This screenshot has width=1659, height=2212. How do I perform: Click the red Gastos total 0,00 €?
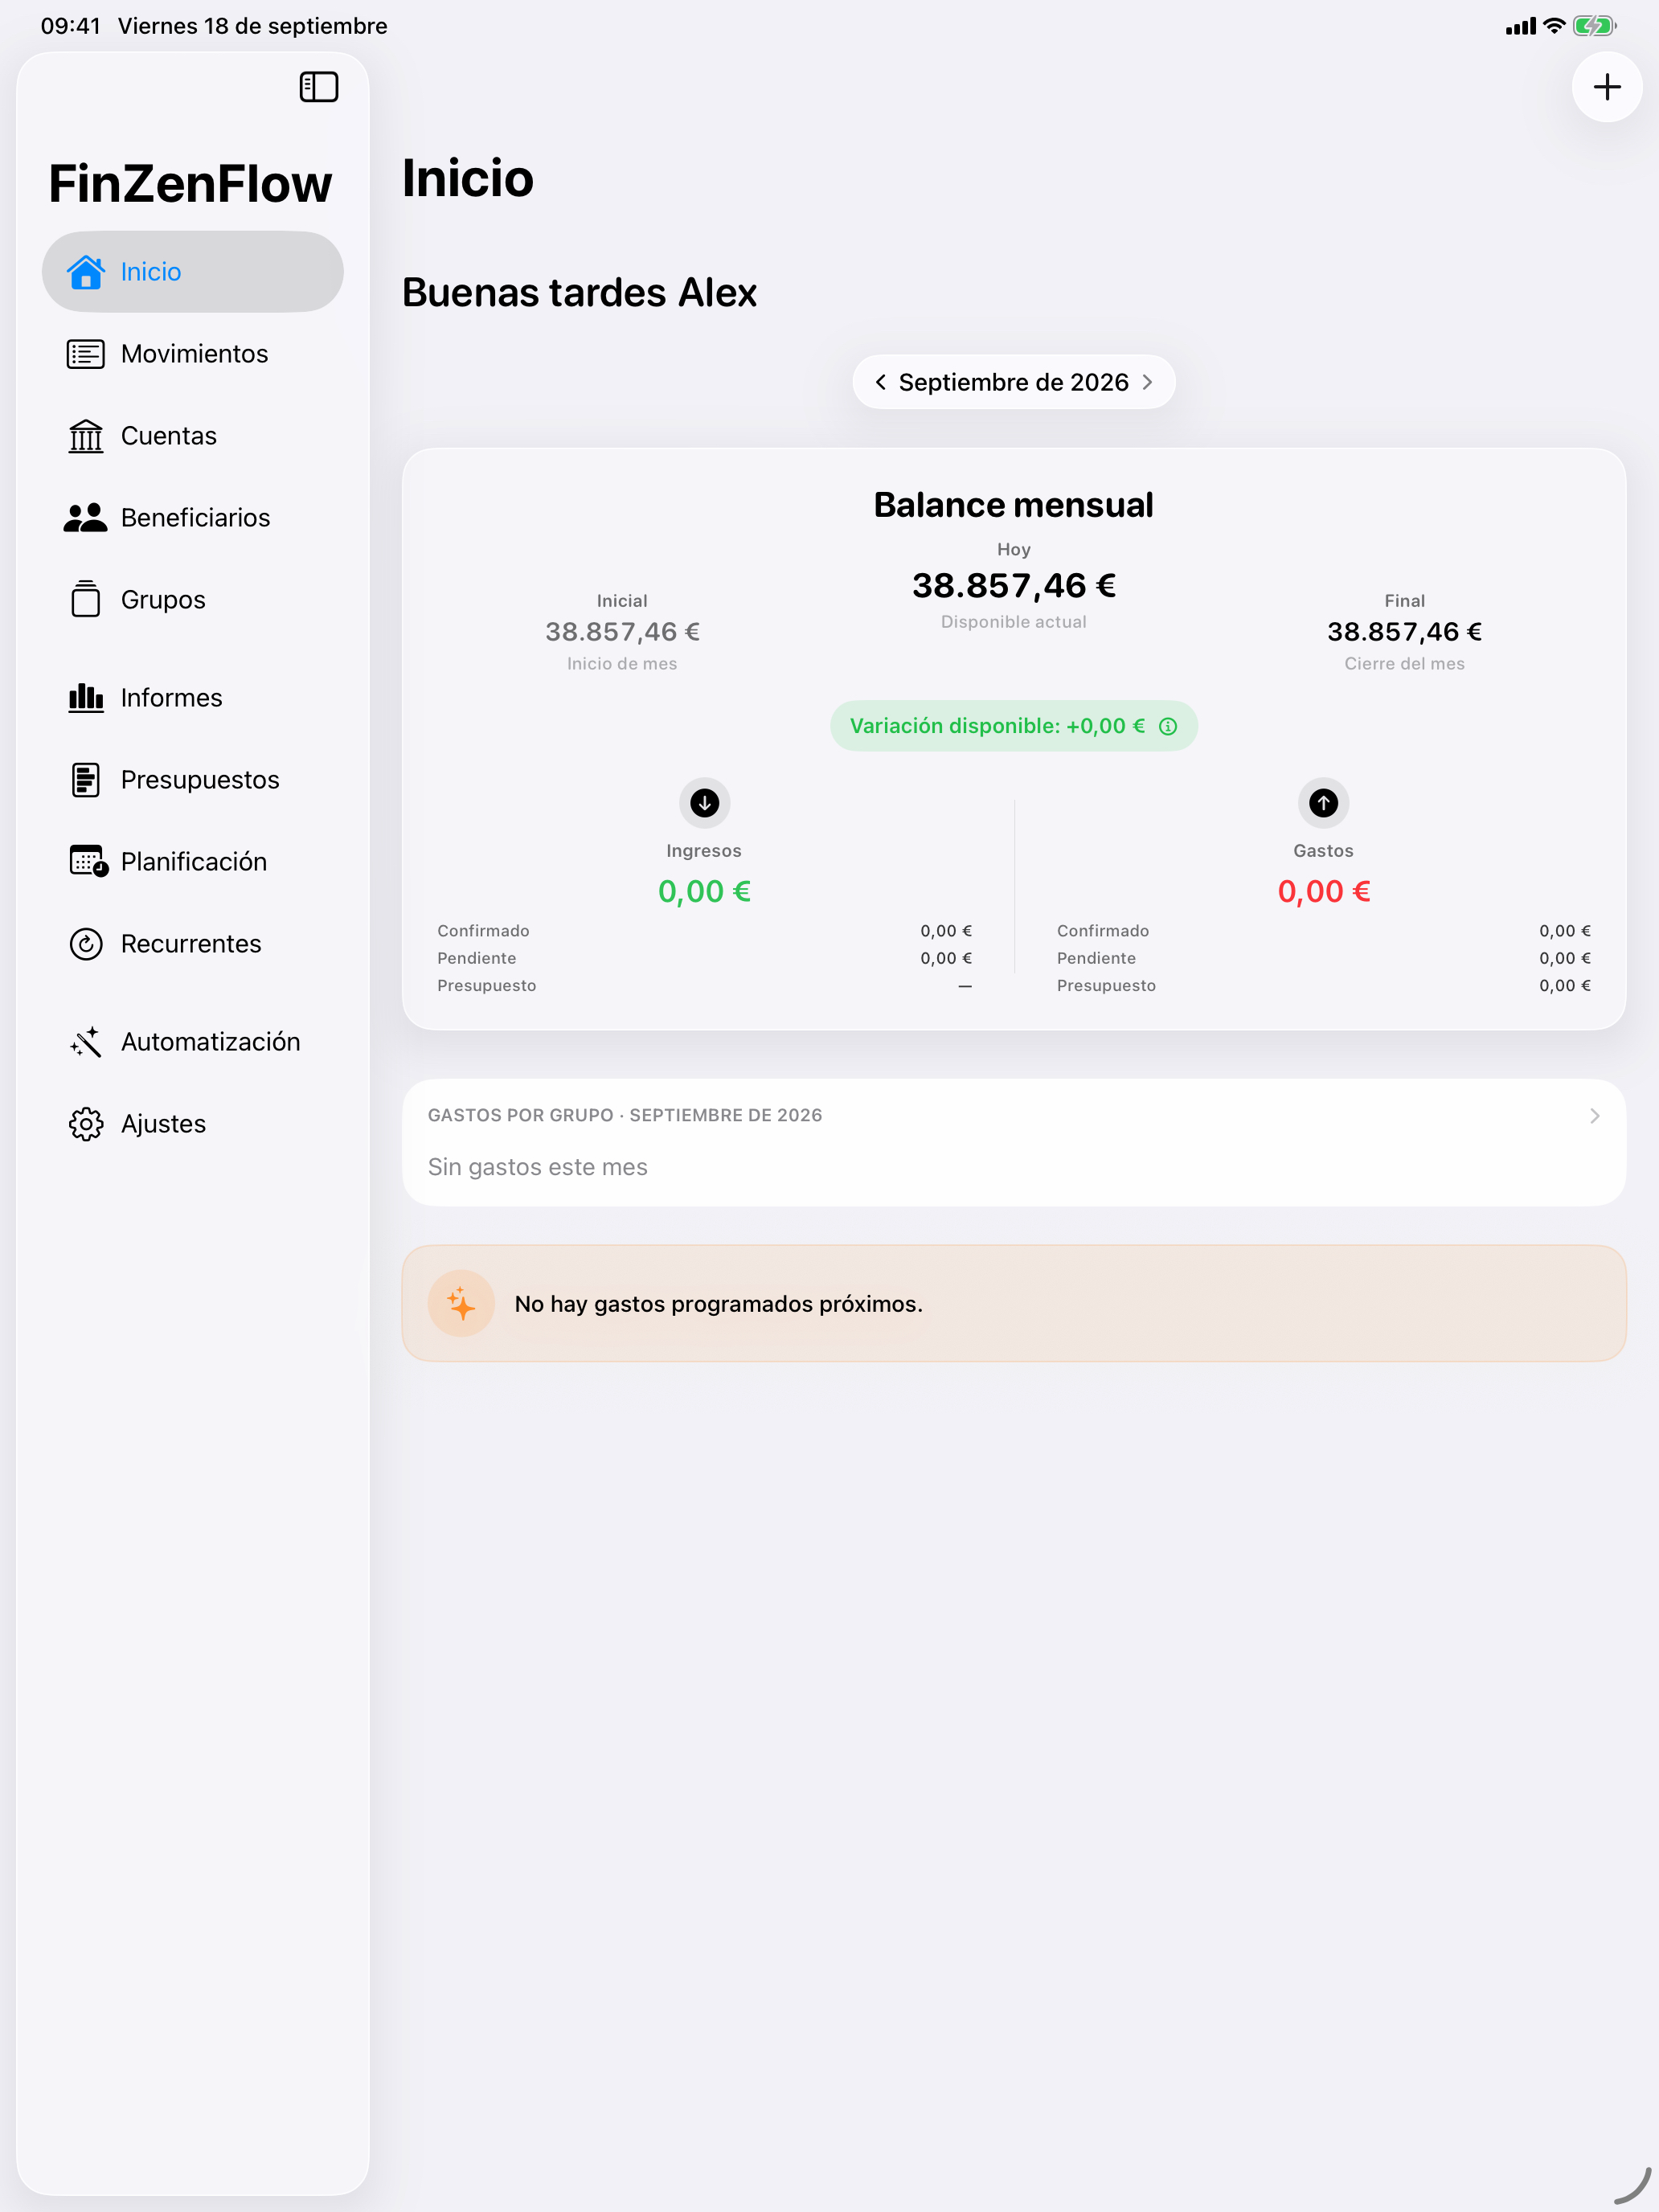coord(1323,891)
